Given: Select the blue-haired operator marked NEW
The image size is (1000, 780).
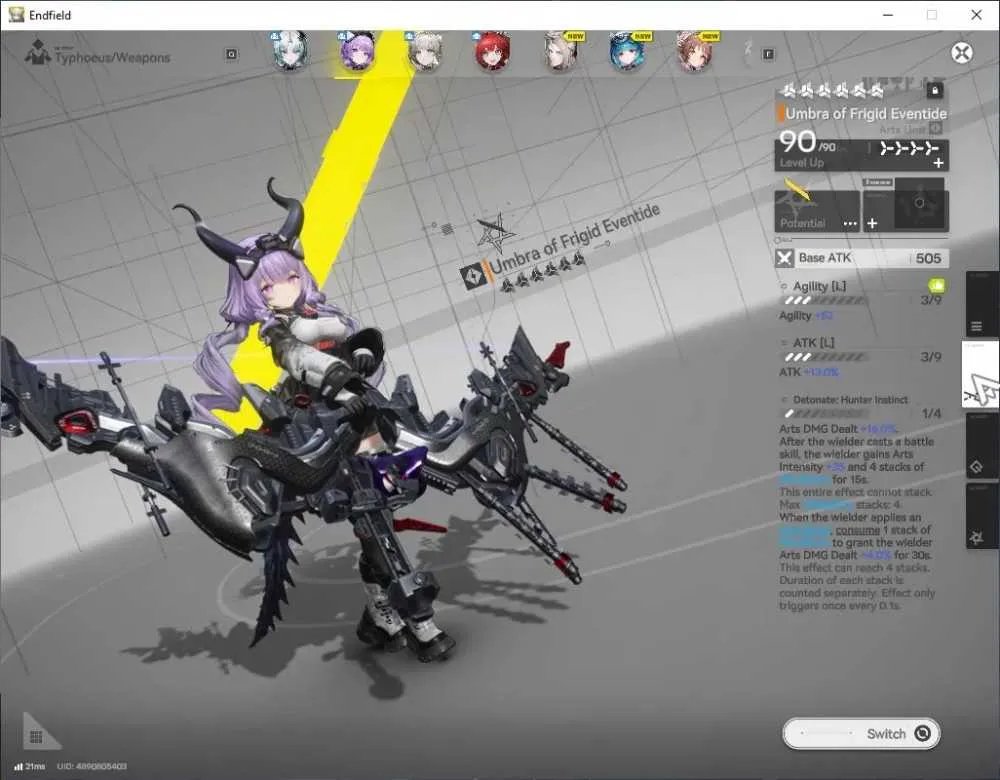Looking at the screenshot, I should (x=628, y=51).
